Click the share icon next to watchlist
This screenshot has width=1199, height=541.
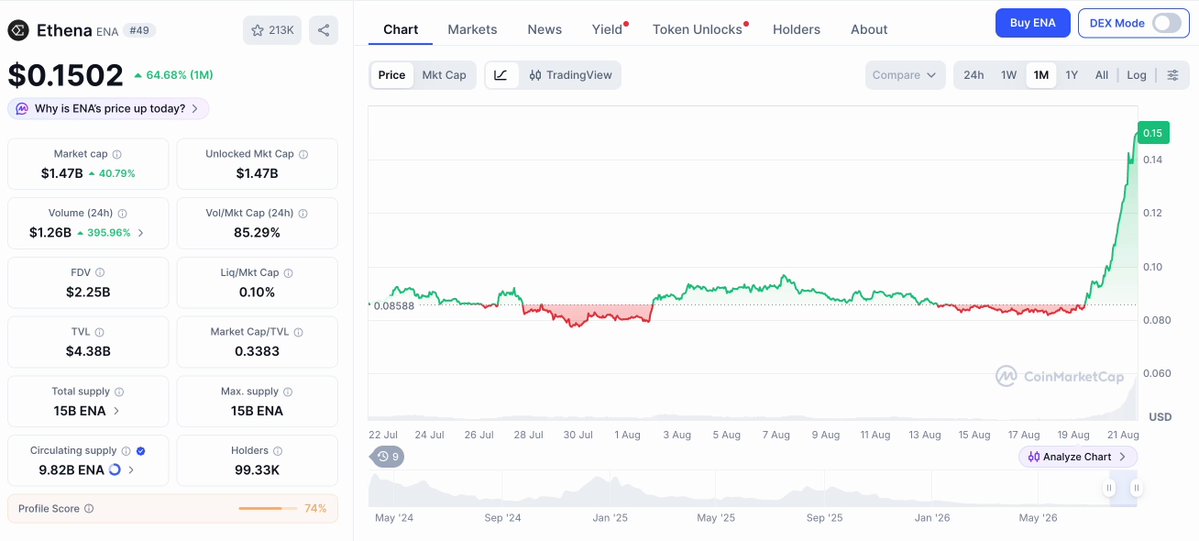point(323,31)
